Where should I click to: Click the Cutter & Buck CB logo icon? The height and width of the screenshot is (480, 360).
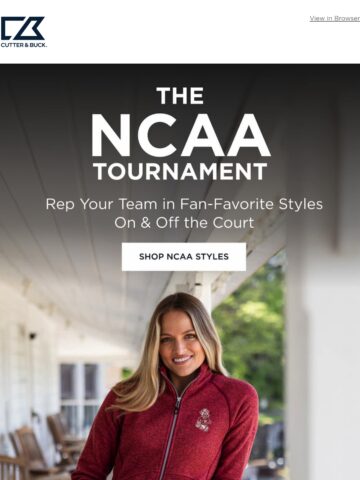[x=22, y=28]
